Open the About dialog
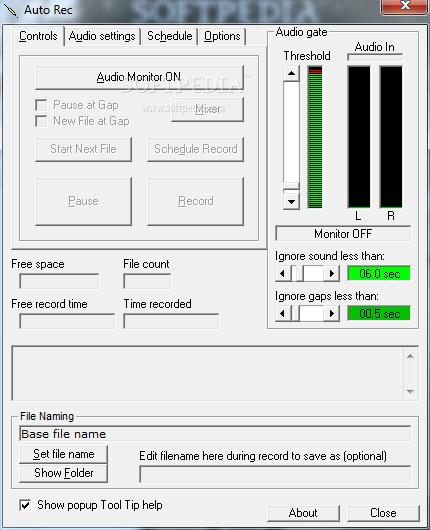The height and width of the screenshot is (530, 430). pyautogui.click(x=303, y=513)
